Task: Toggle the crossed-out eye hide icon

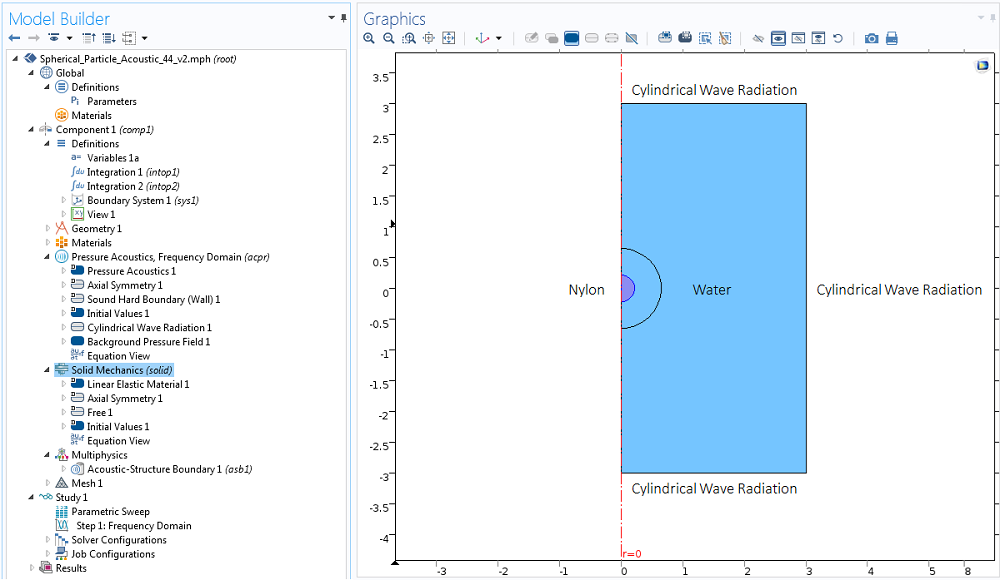Action: pos(758,38)
